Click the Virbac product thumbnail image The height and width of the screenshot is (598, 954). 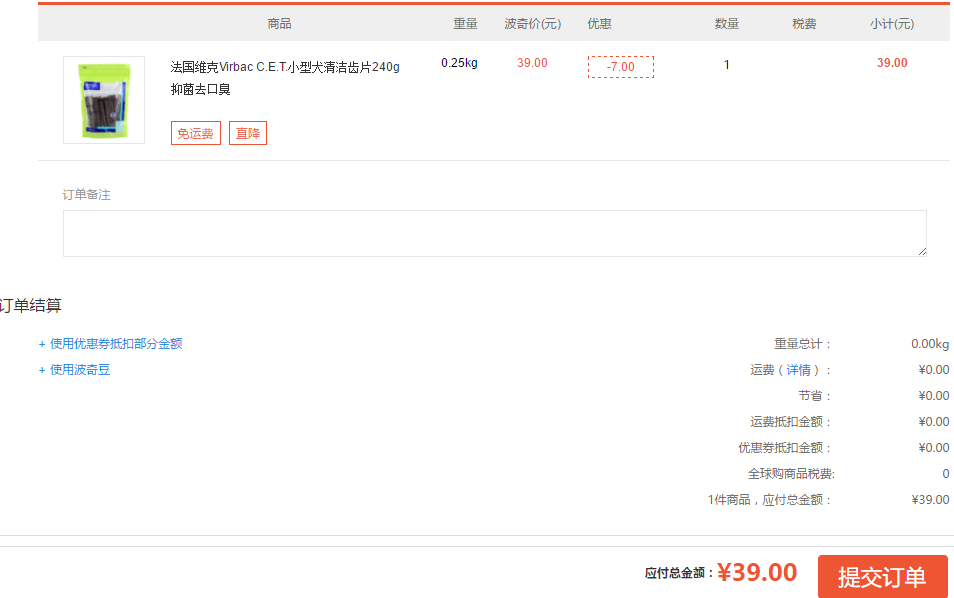[104, 100]
